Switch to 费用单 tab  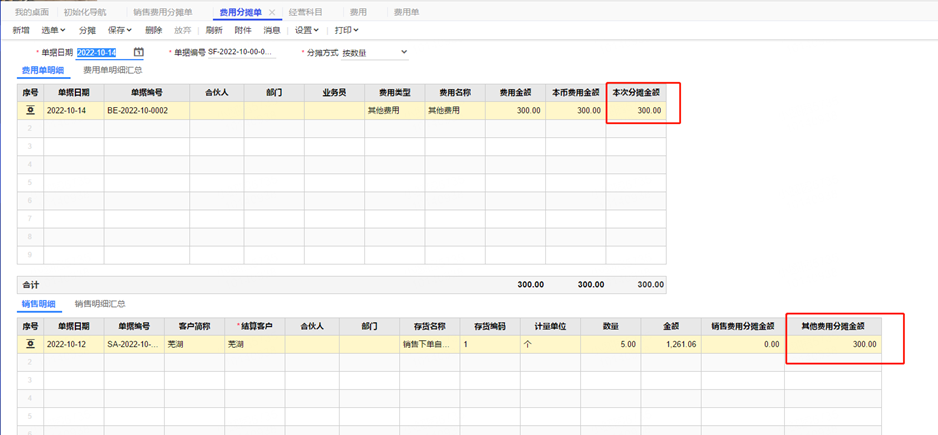[x=406, y=12]
